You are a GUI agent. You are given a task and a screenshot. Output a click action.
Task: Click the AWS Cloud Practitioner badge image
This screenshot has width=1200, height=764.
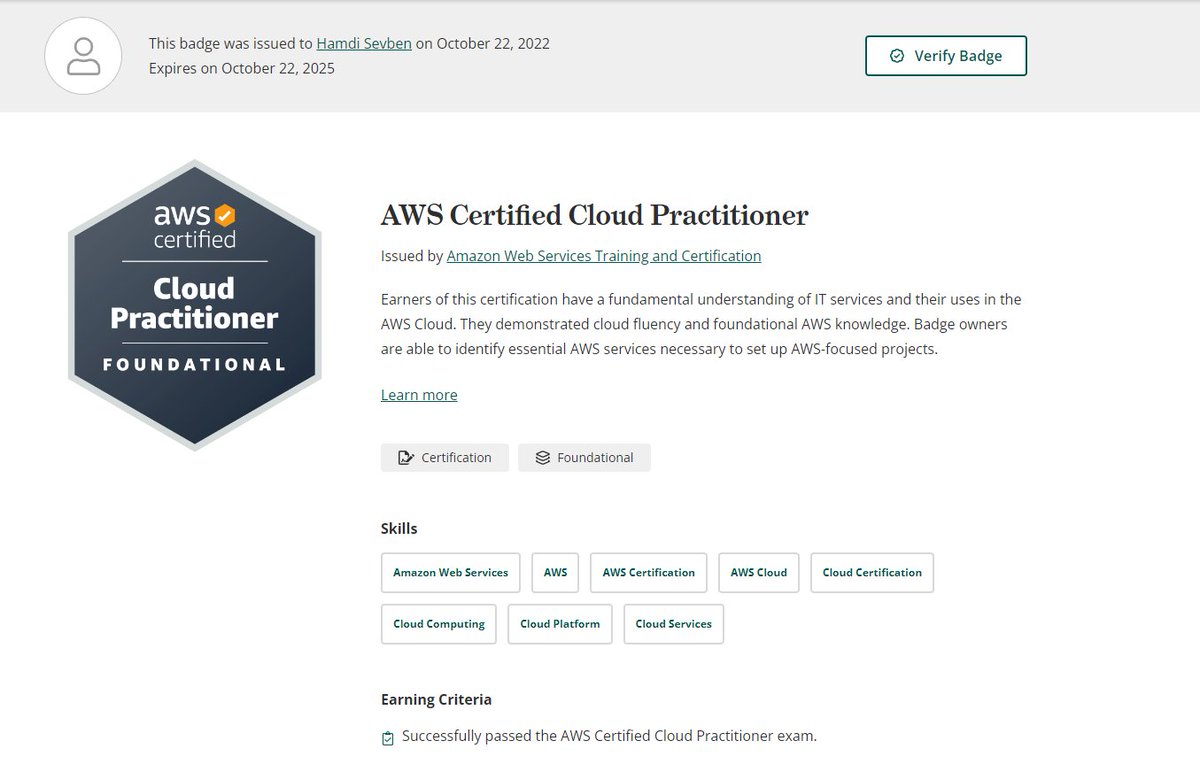tap(194, 305)
